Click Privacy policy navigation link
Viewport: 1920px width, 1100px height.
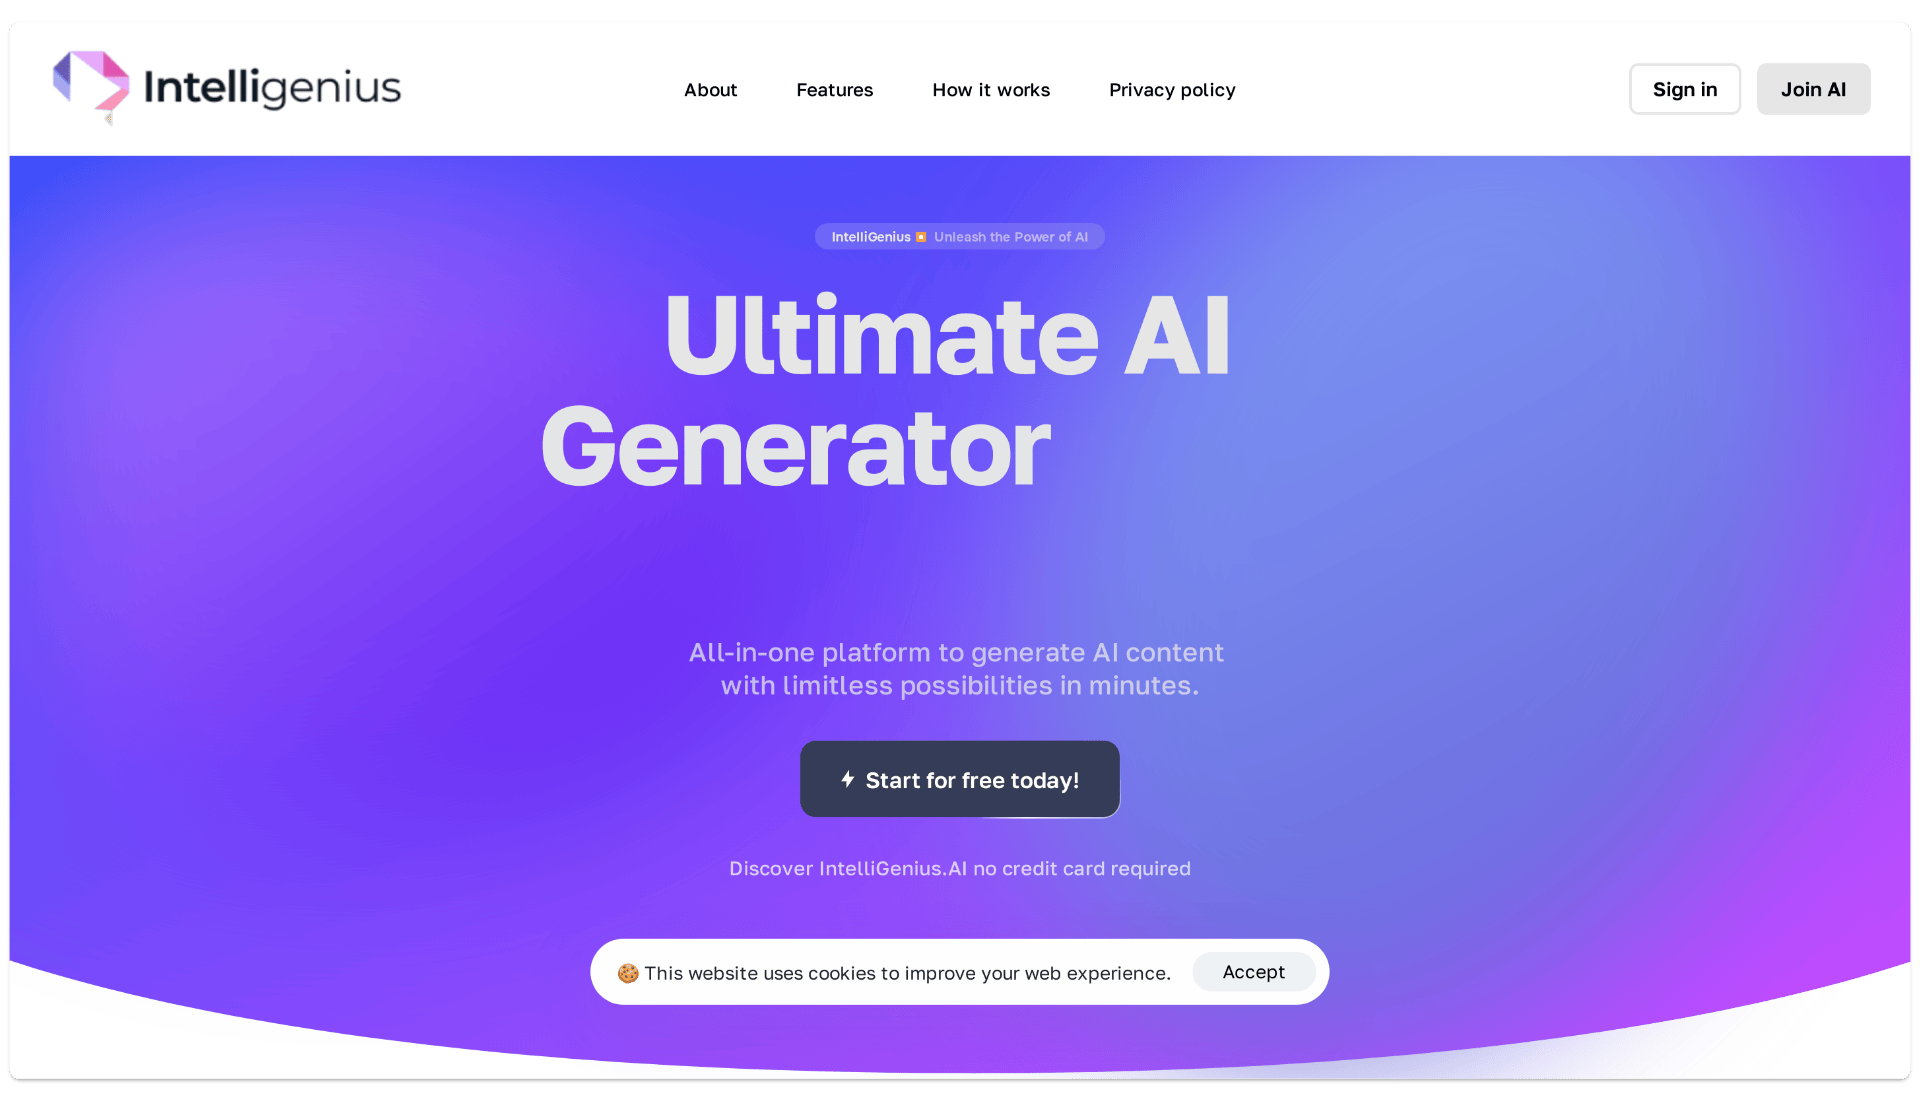[1172, 88]
